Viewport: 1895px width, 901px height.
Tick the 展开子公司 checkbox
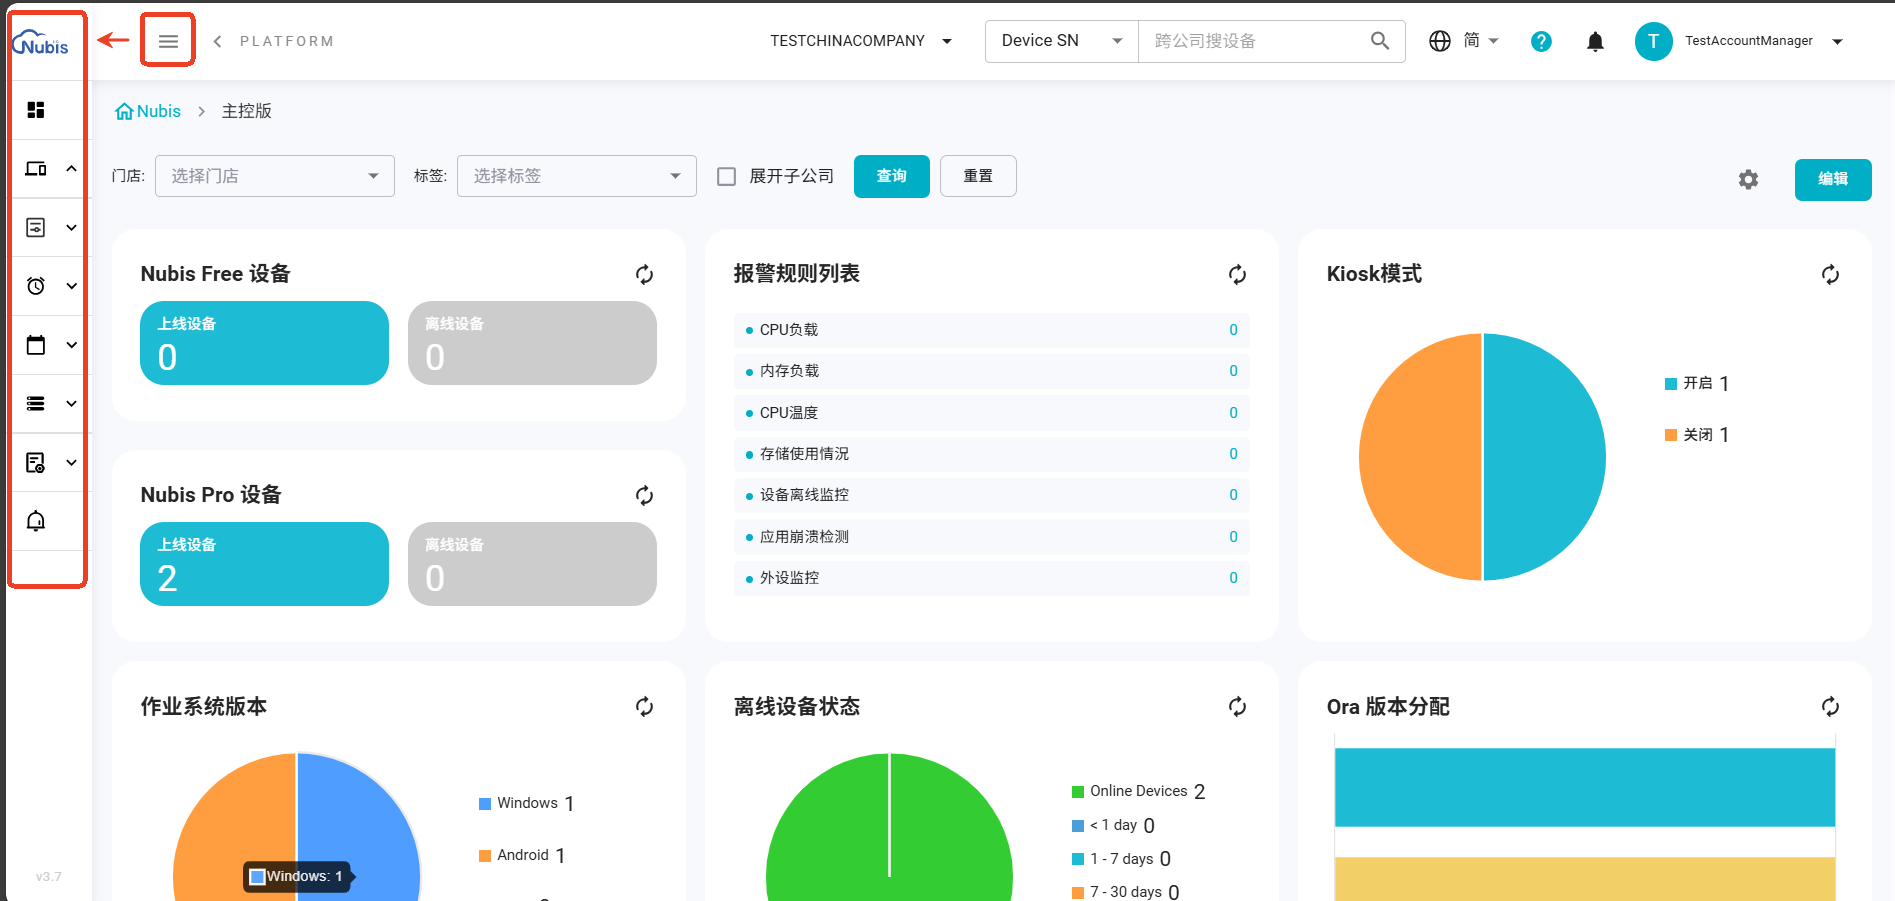(727, 176)
